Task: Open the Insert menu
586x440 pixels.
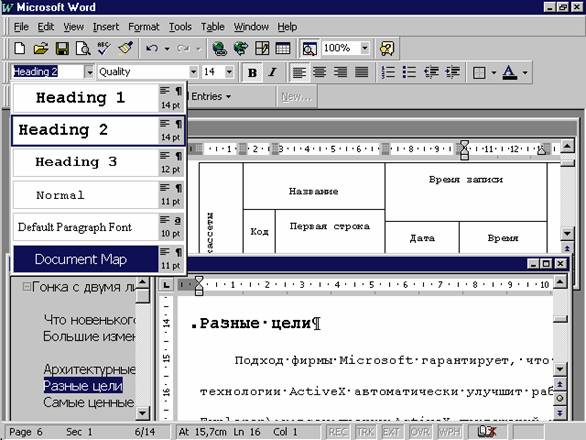Action: point(106,27)
